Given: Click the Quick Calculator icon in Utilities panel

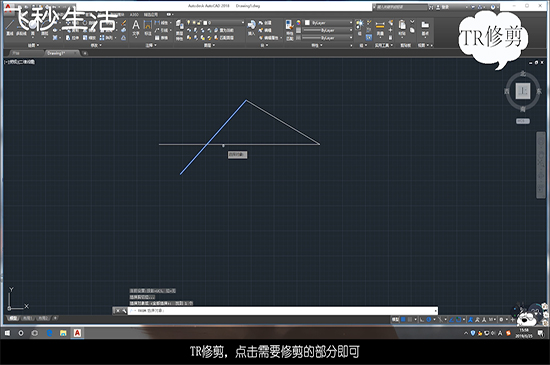Looking at the screenshot, I should (x=390, y=37).
